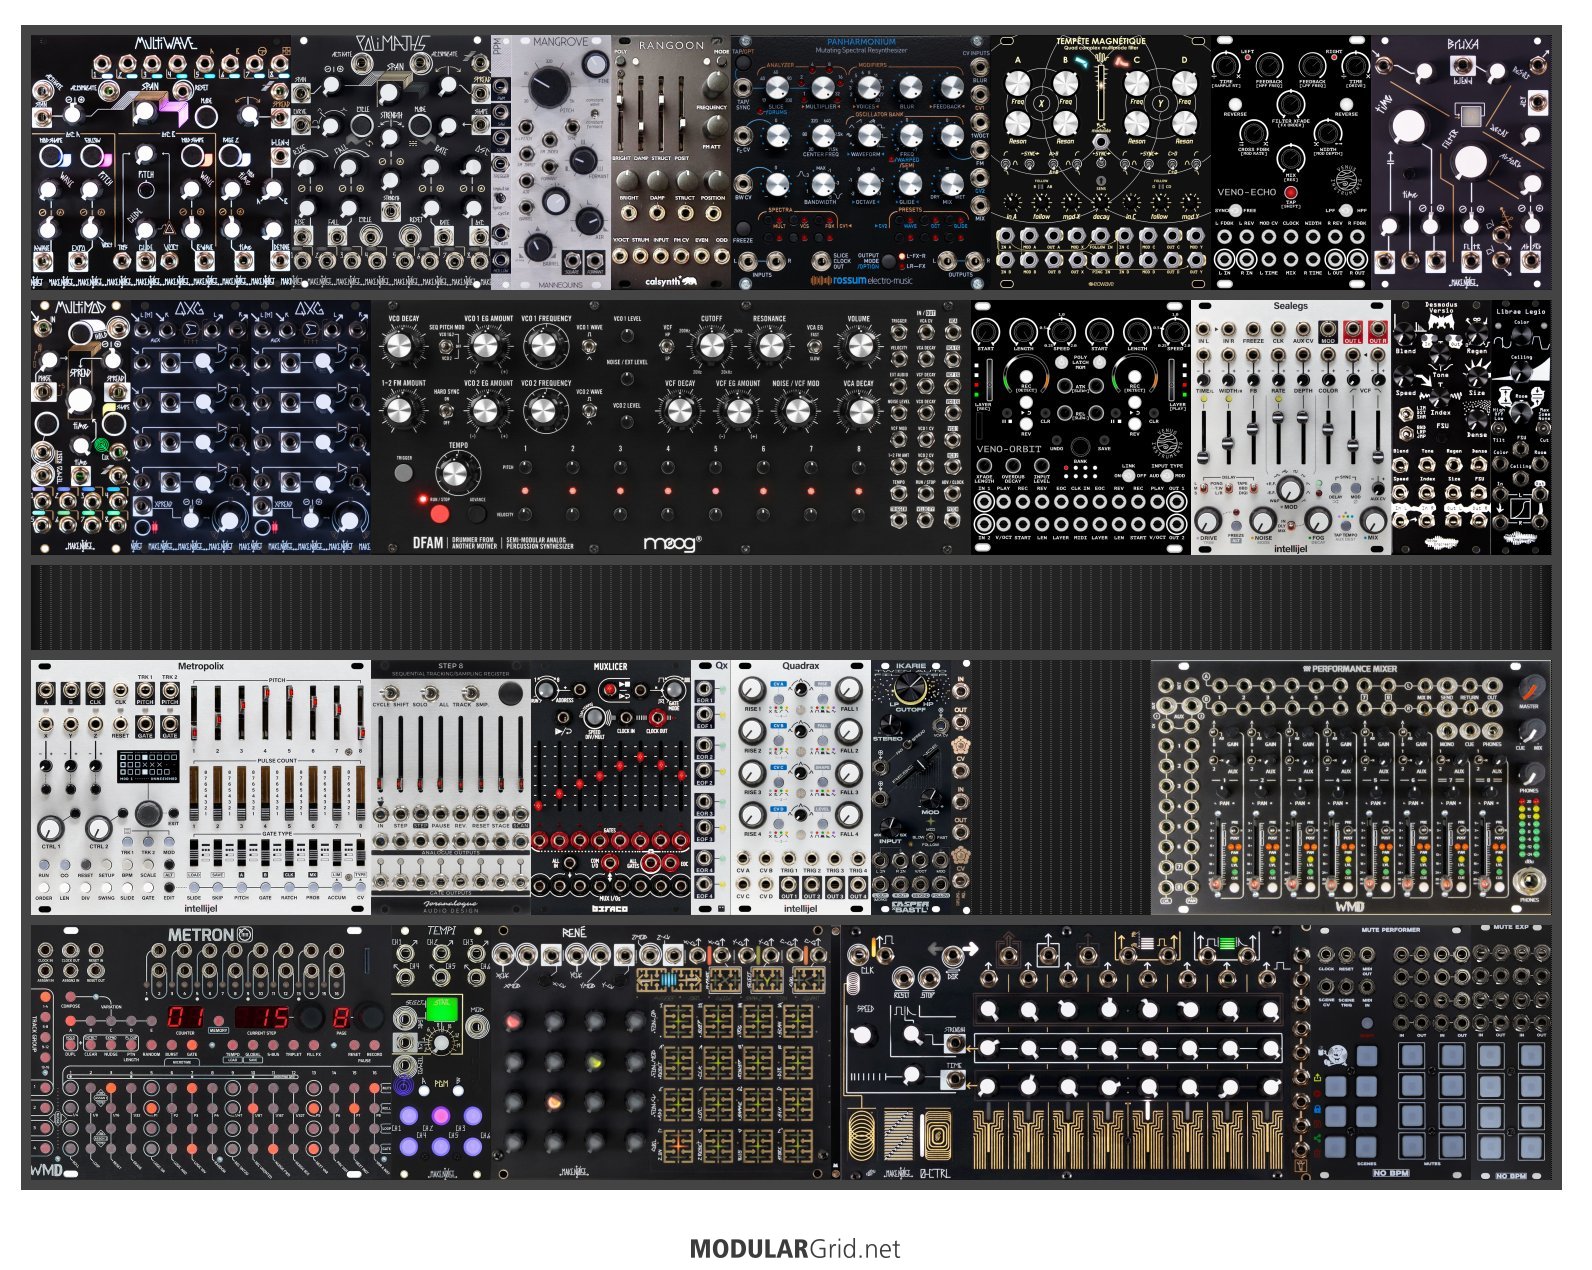Click the Metropolix CTRL 1 knob
Viewport: 1592px width, 1270px height.
pos(51,827)
